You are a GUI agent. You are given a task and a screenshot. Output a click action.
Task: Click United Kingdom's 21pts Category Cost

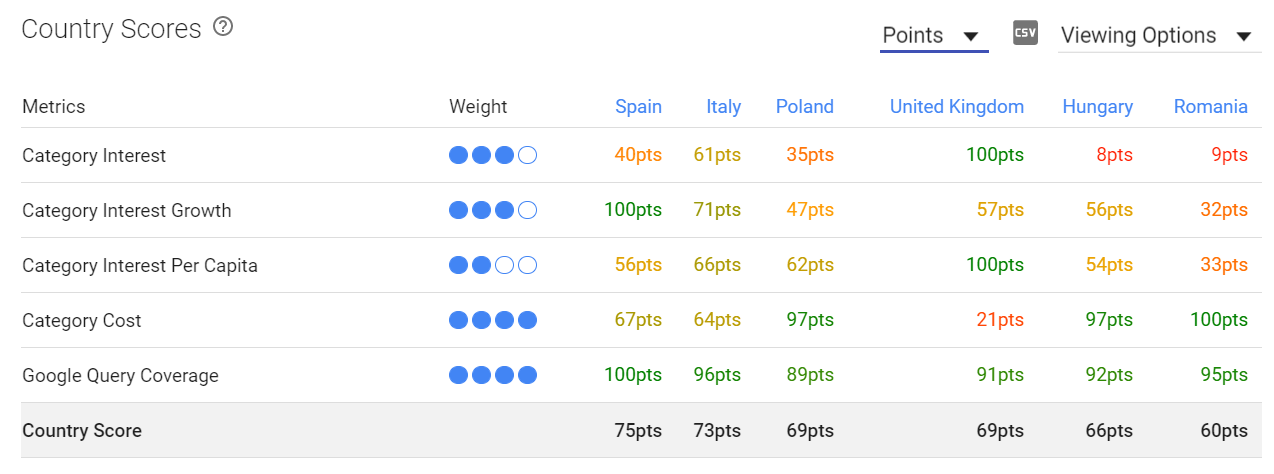[x=999, y=320]
